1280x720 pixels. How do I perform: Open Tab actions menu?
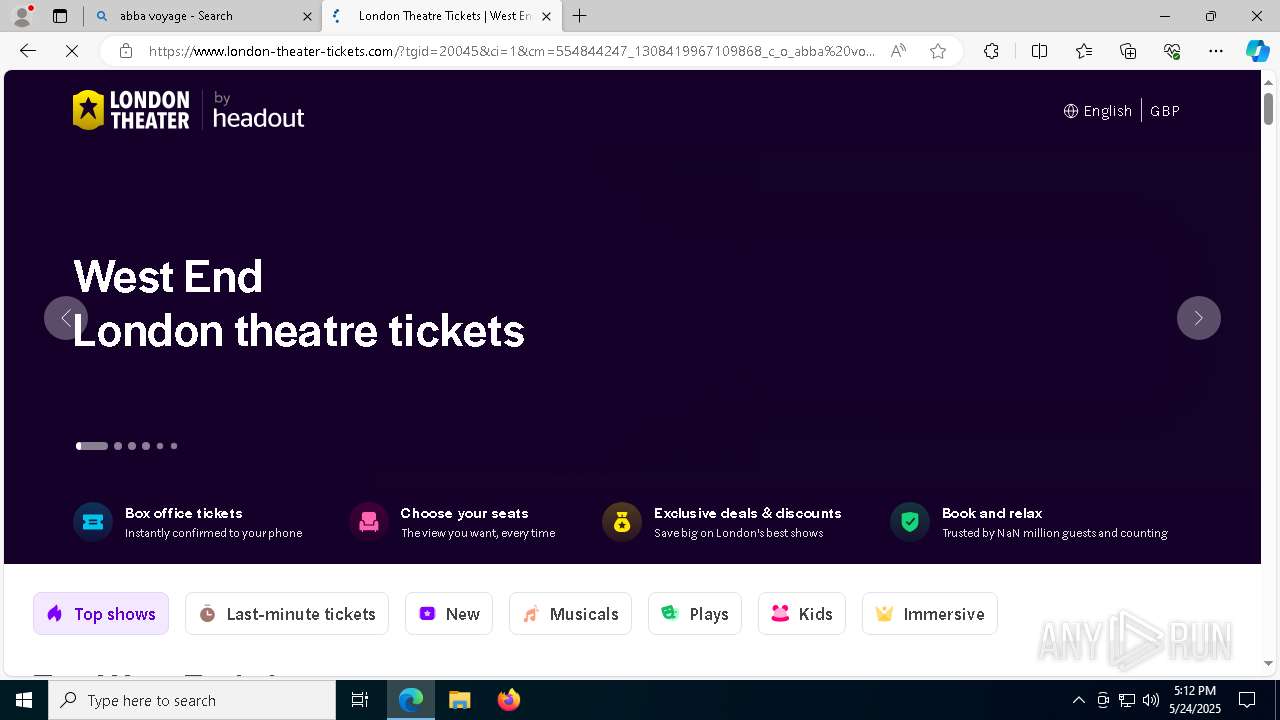tap(60, 16)
